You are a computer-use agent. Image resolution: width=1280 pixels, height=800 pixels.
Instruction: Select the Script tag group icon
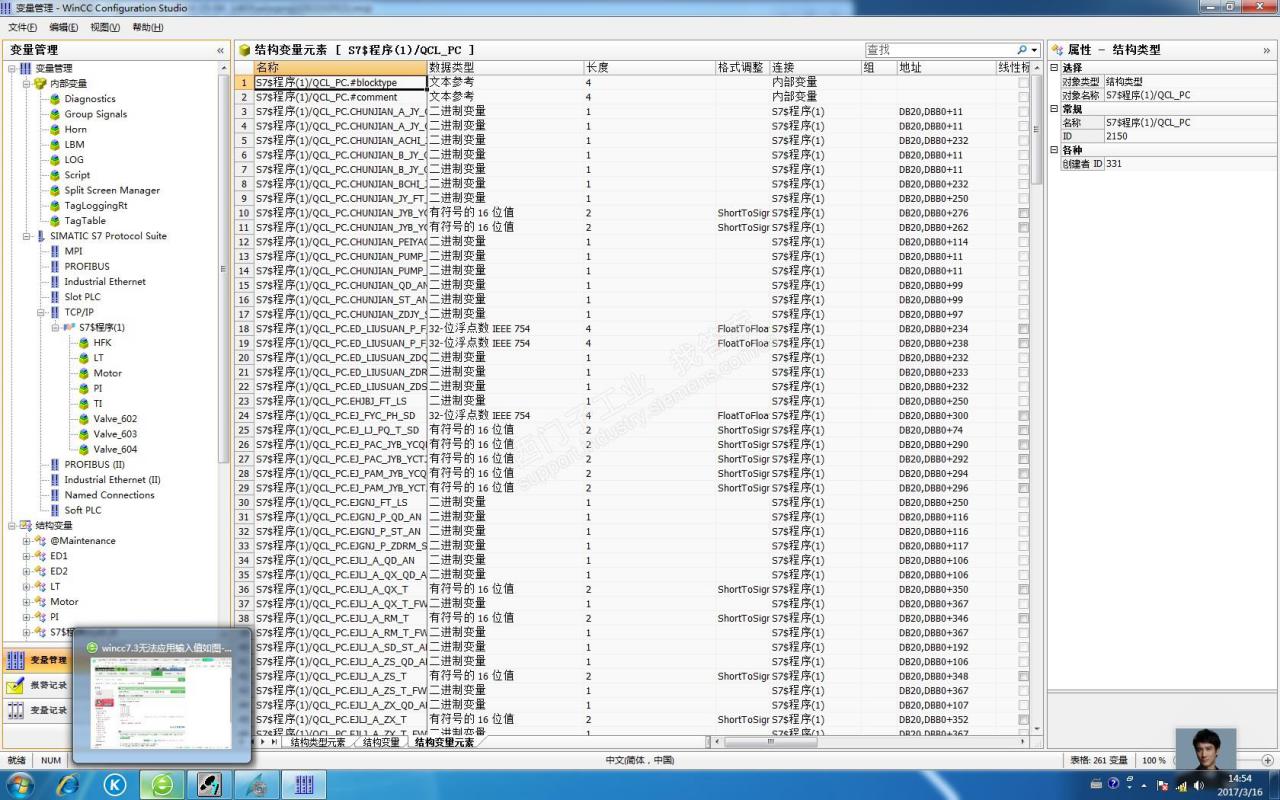(x=55, y=175)
